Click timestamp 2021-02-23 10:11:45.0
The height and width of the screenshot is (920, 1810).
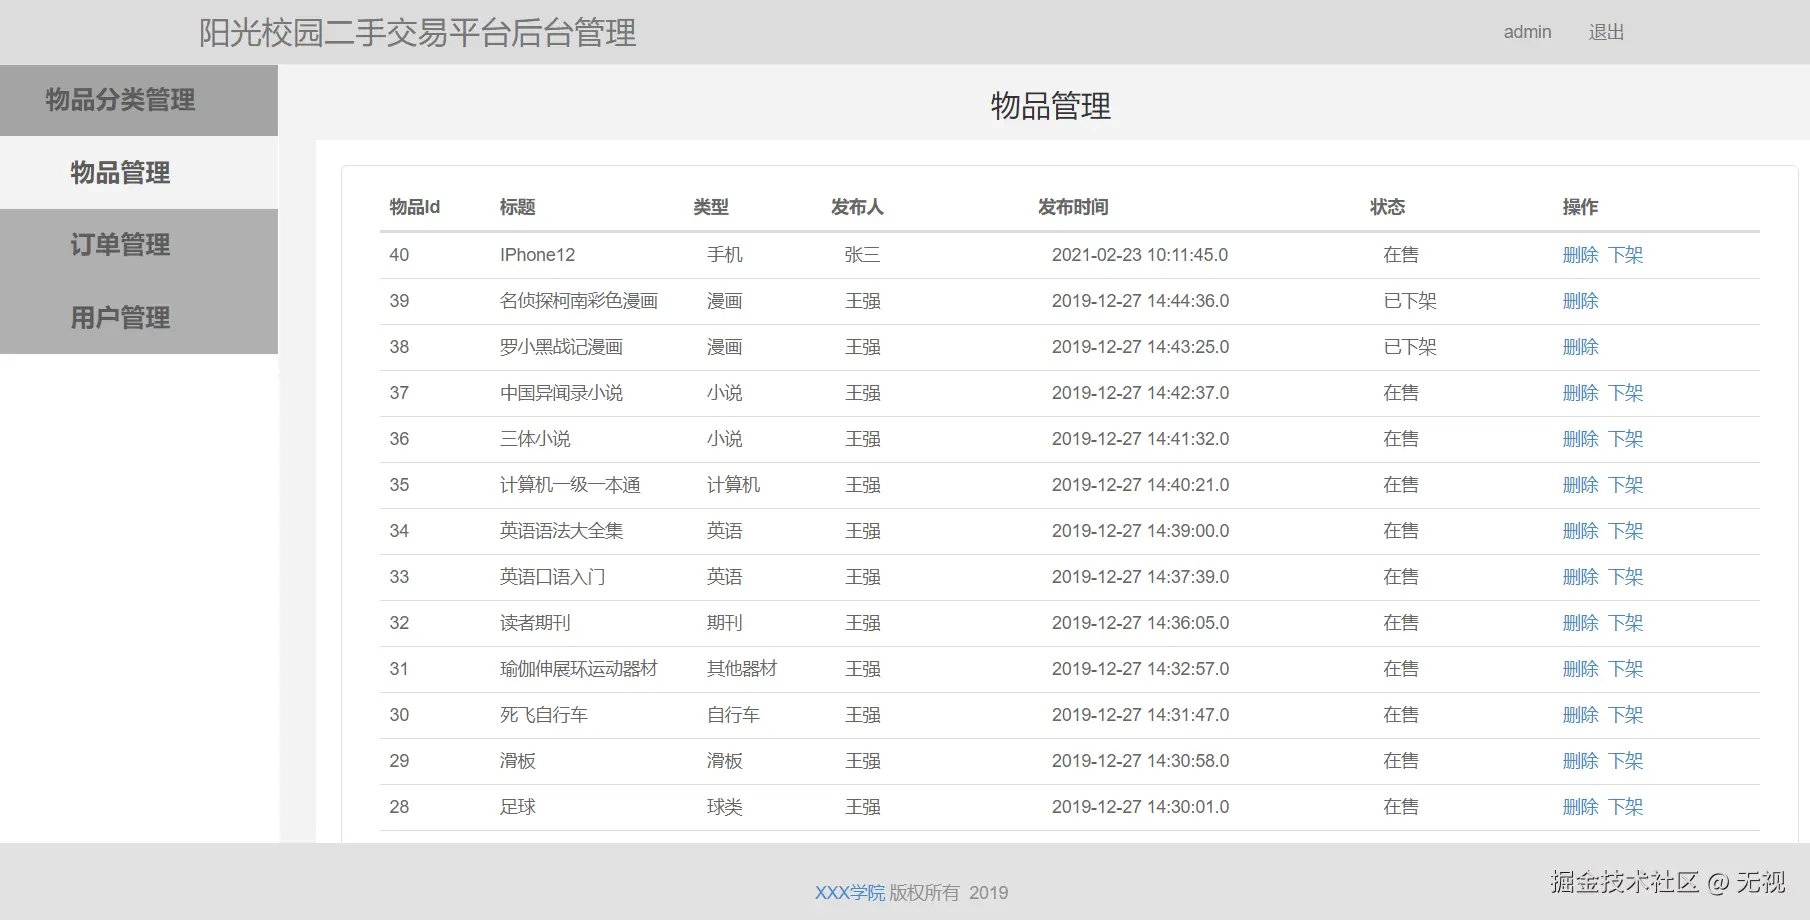(x=1140, y=255)
